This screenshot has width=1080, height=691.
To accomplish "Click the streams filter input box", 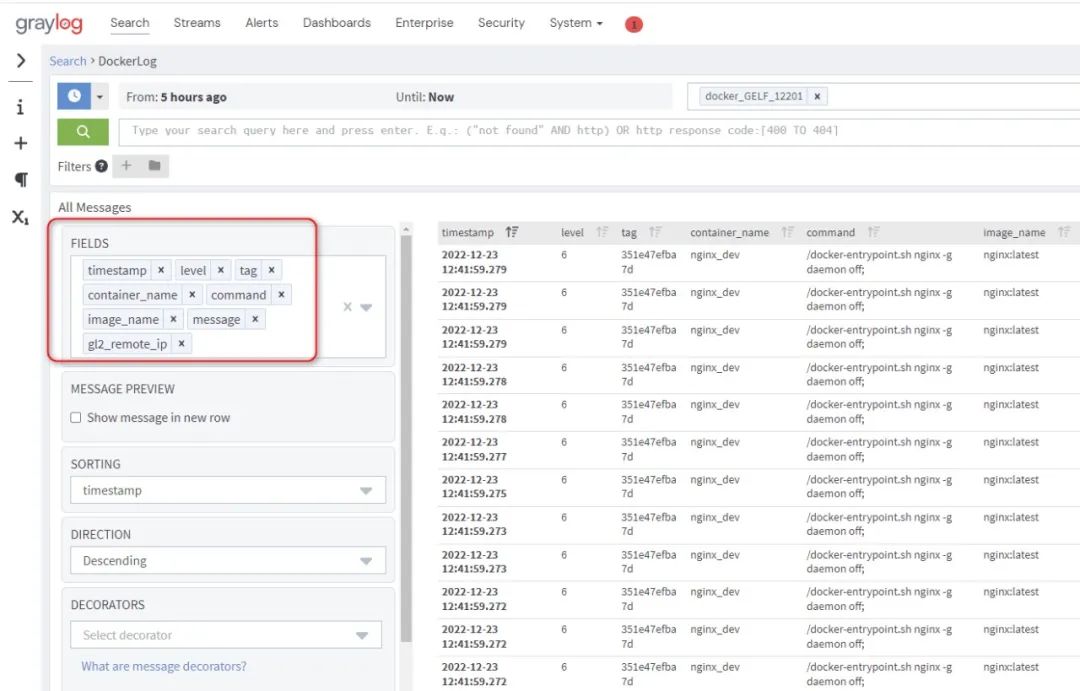I will coord(884,96).
